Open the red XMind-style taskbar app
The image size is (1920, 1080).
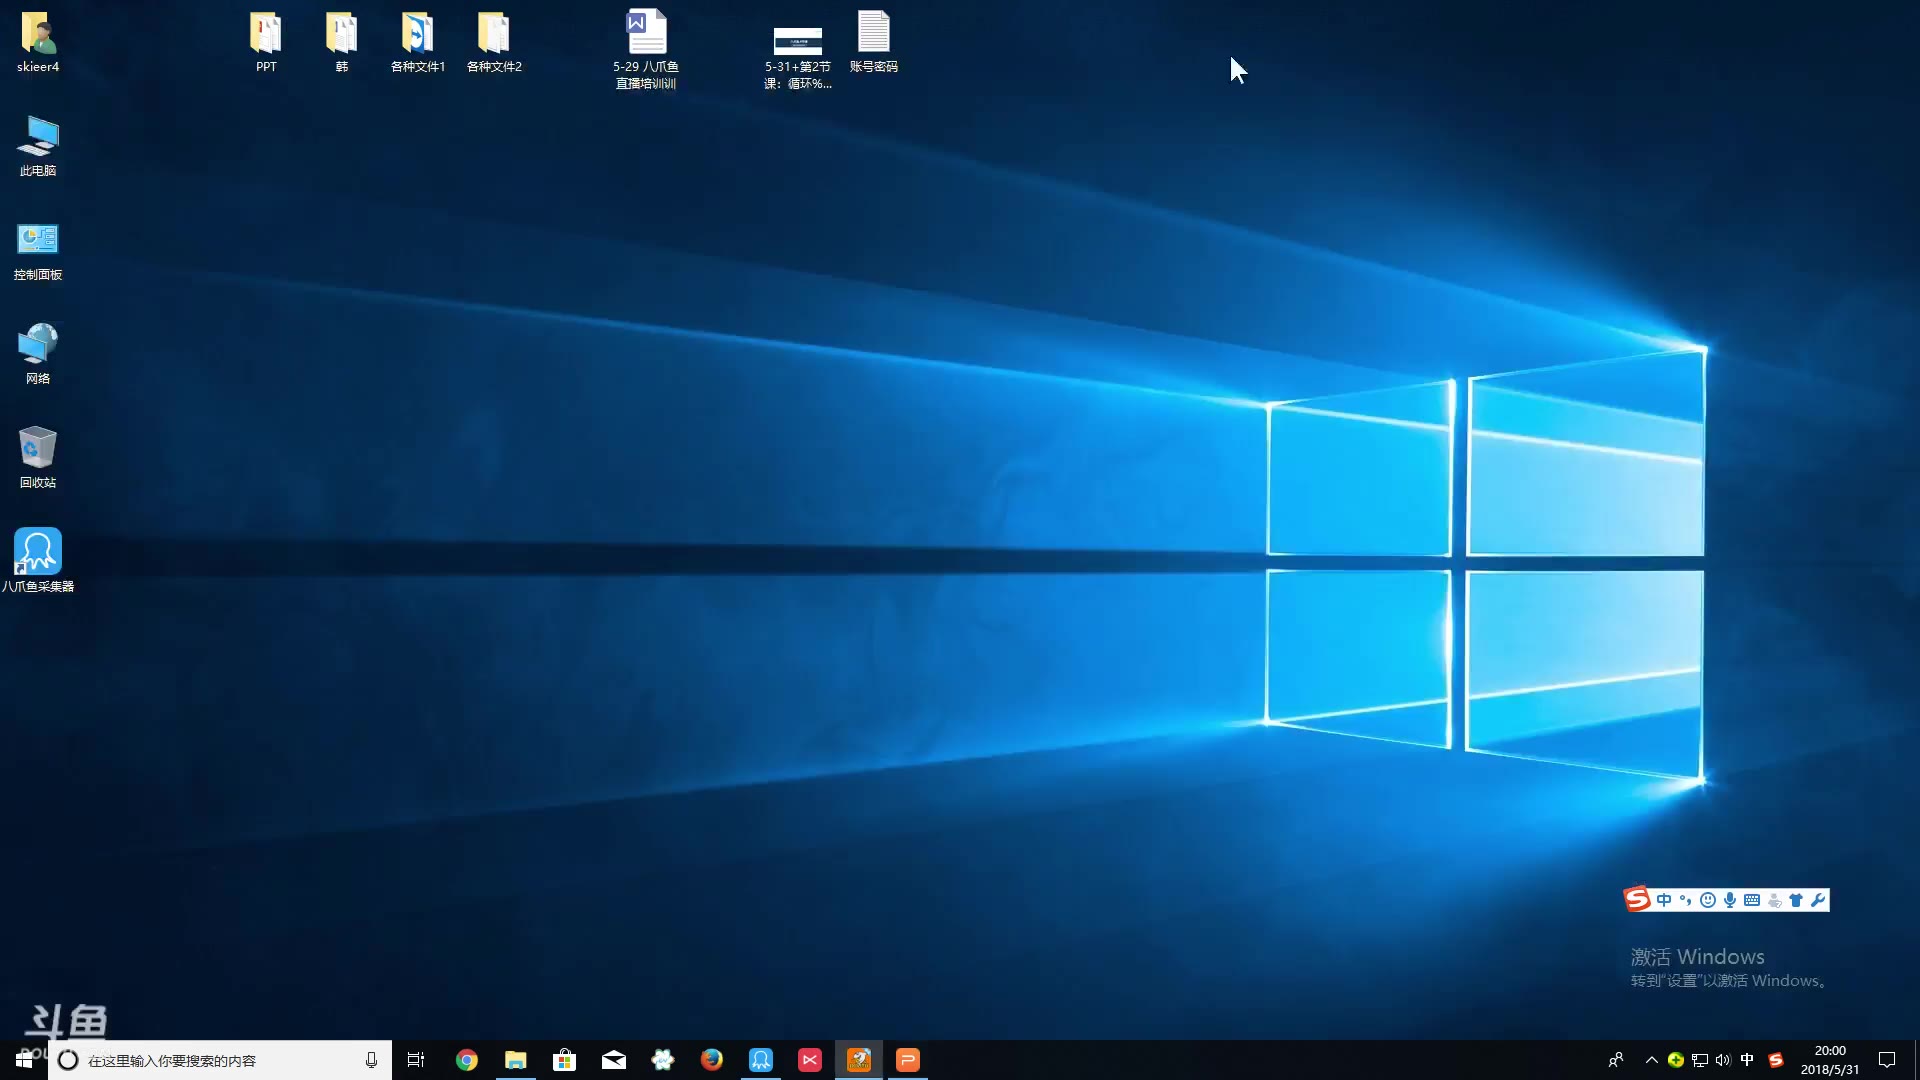tap(810, 1060)
